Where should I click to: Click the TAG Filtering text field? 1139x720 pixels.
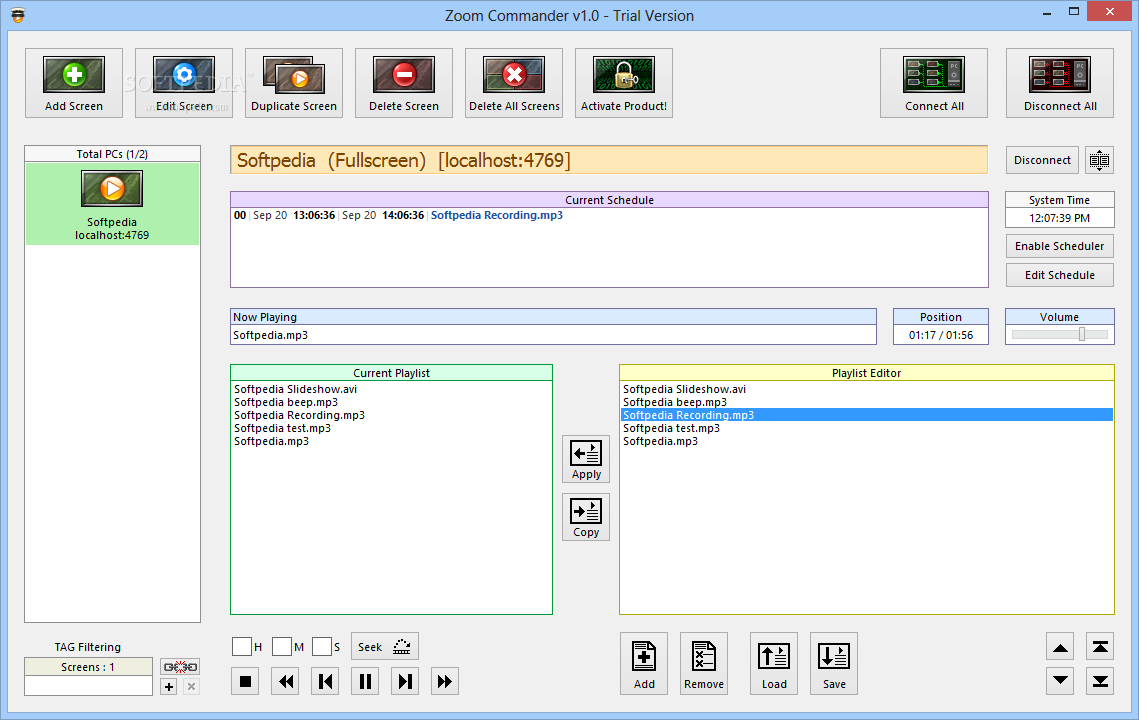click(x=89, y=686)
